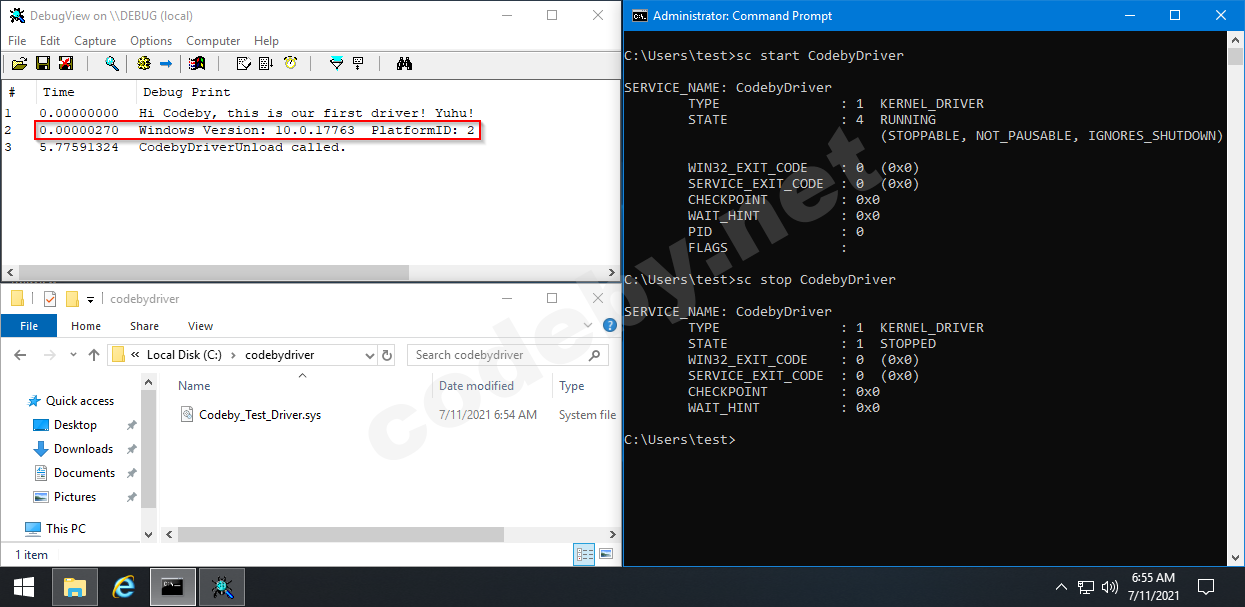Toggle Capture Win32 Windows-flag icon

click(x=197, y=63)
